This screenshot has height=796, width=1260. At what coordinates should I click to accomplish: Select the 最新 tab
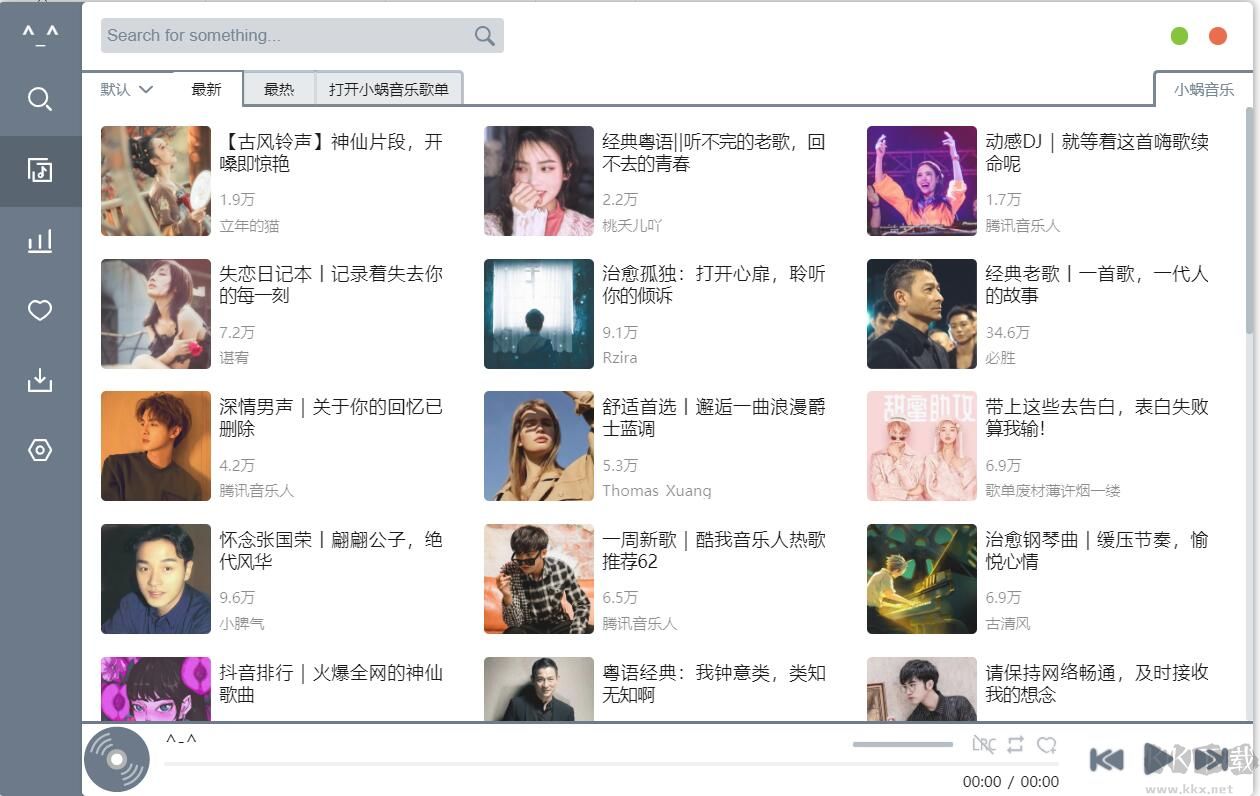[206, 89]
